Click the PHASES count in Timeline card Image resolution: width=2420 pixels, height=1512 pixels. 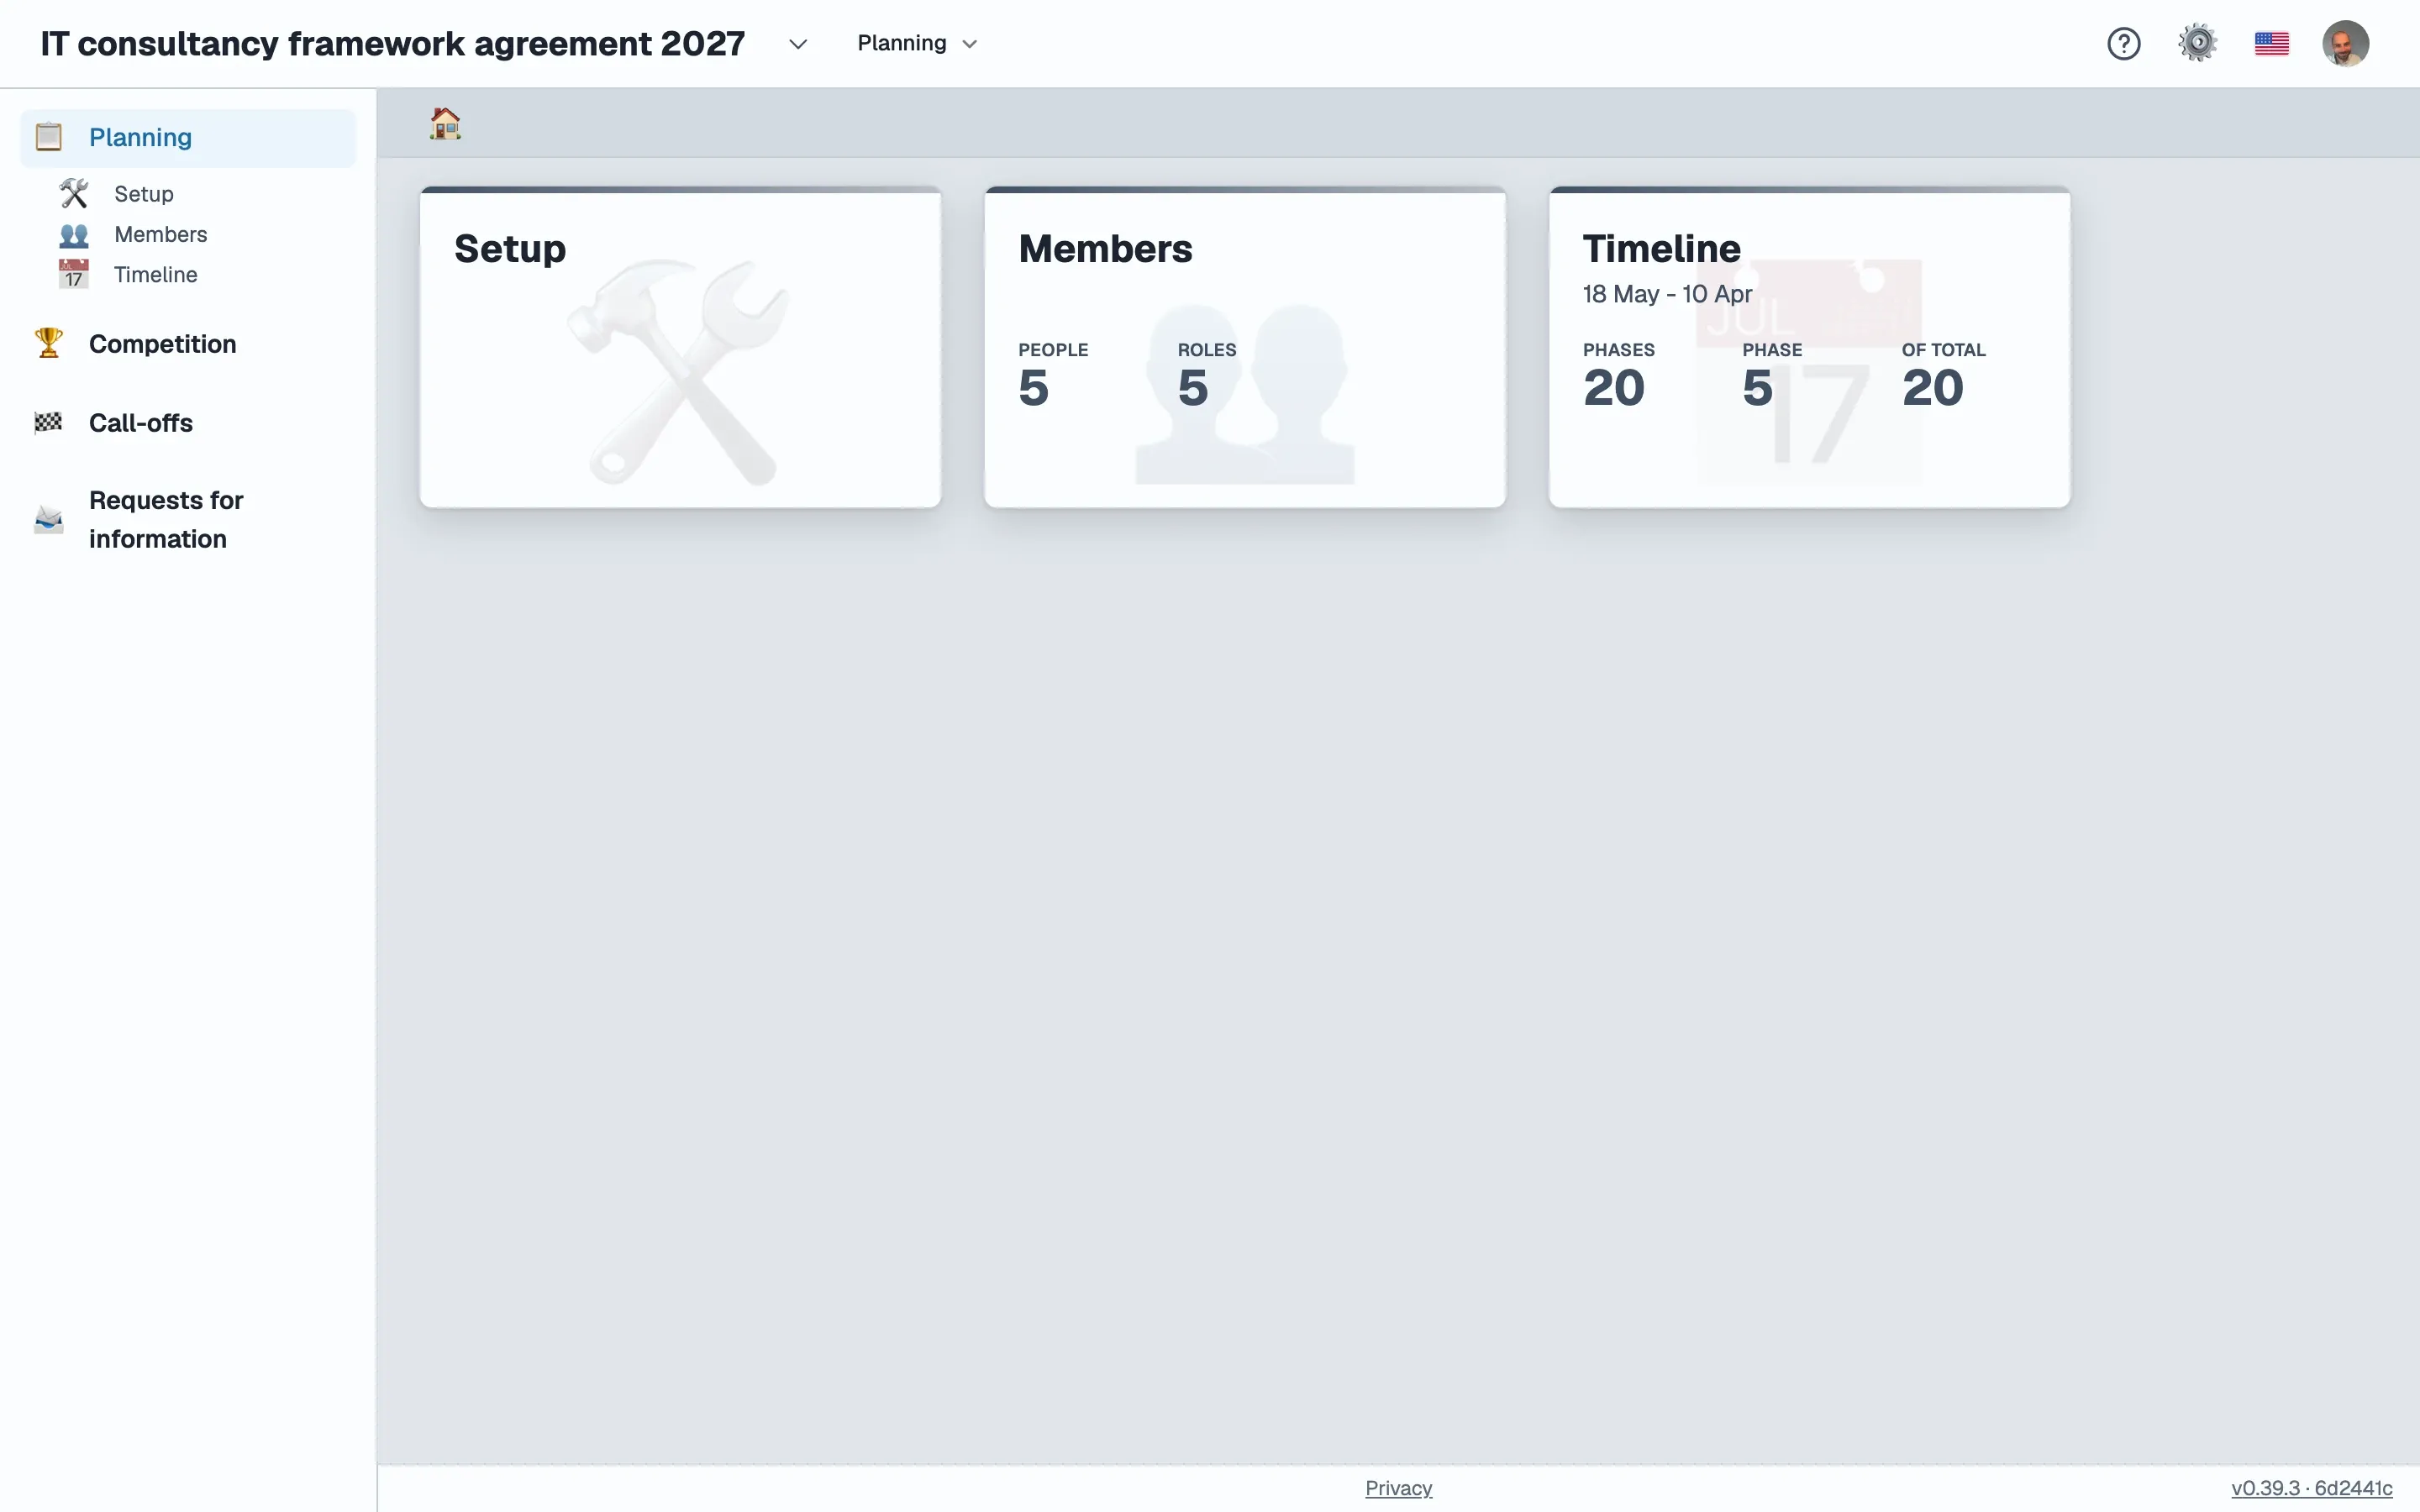[x=1613, y=388]
